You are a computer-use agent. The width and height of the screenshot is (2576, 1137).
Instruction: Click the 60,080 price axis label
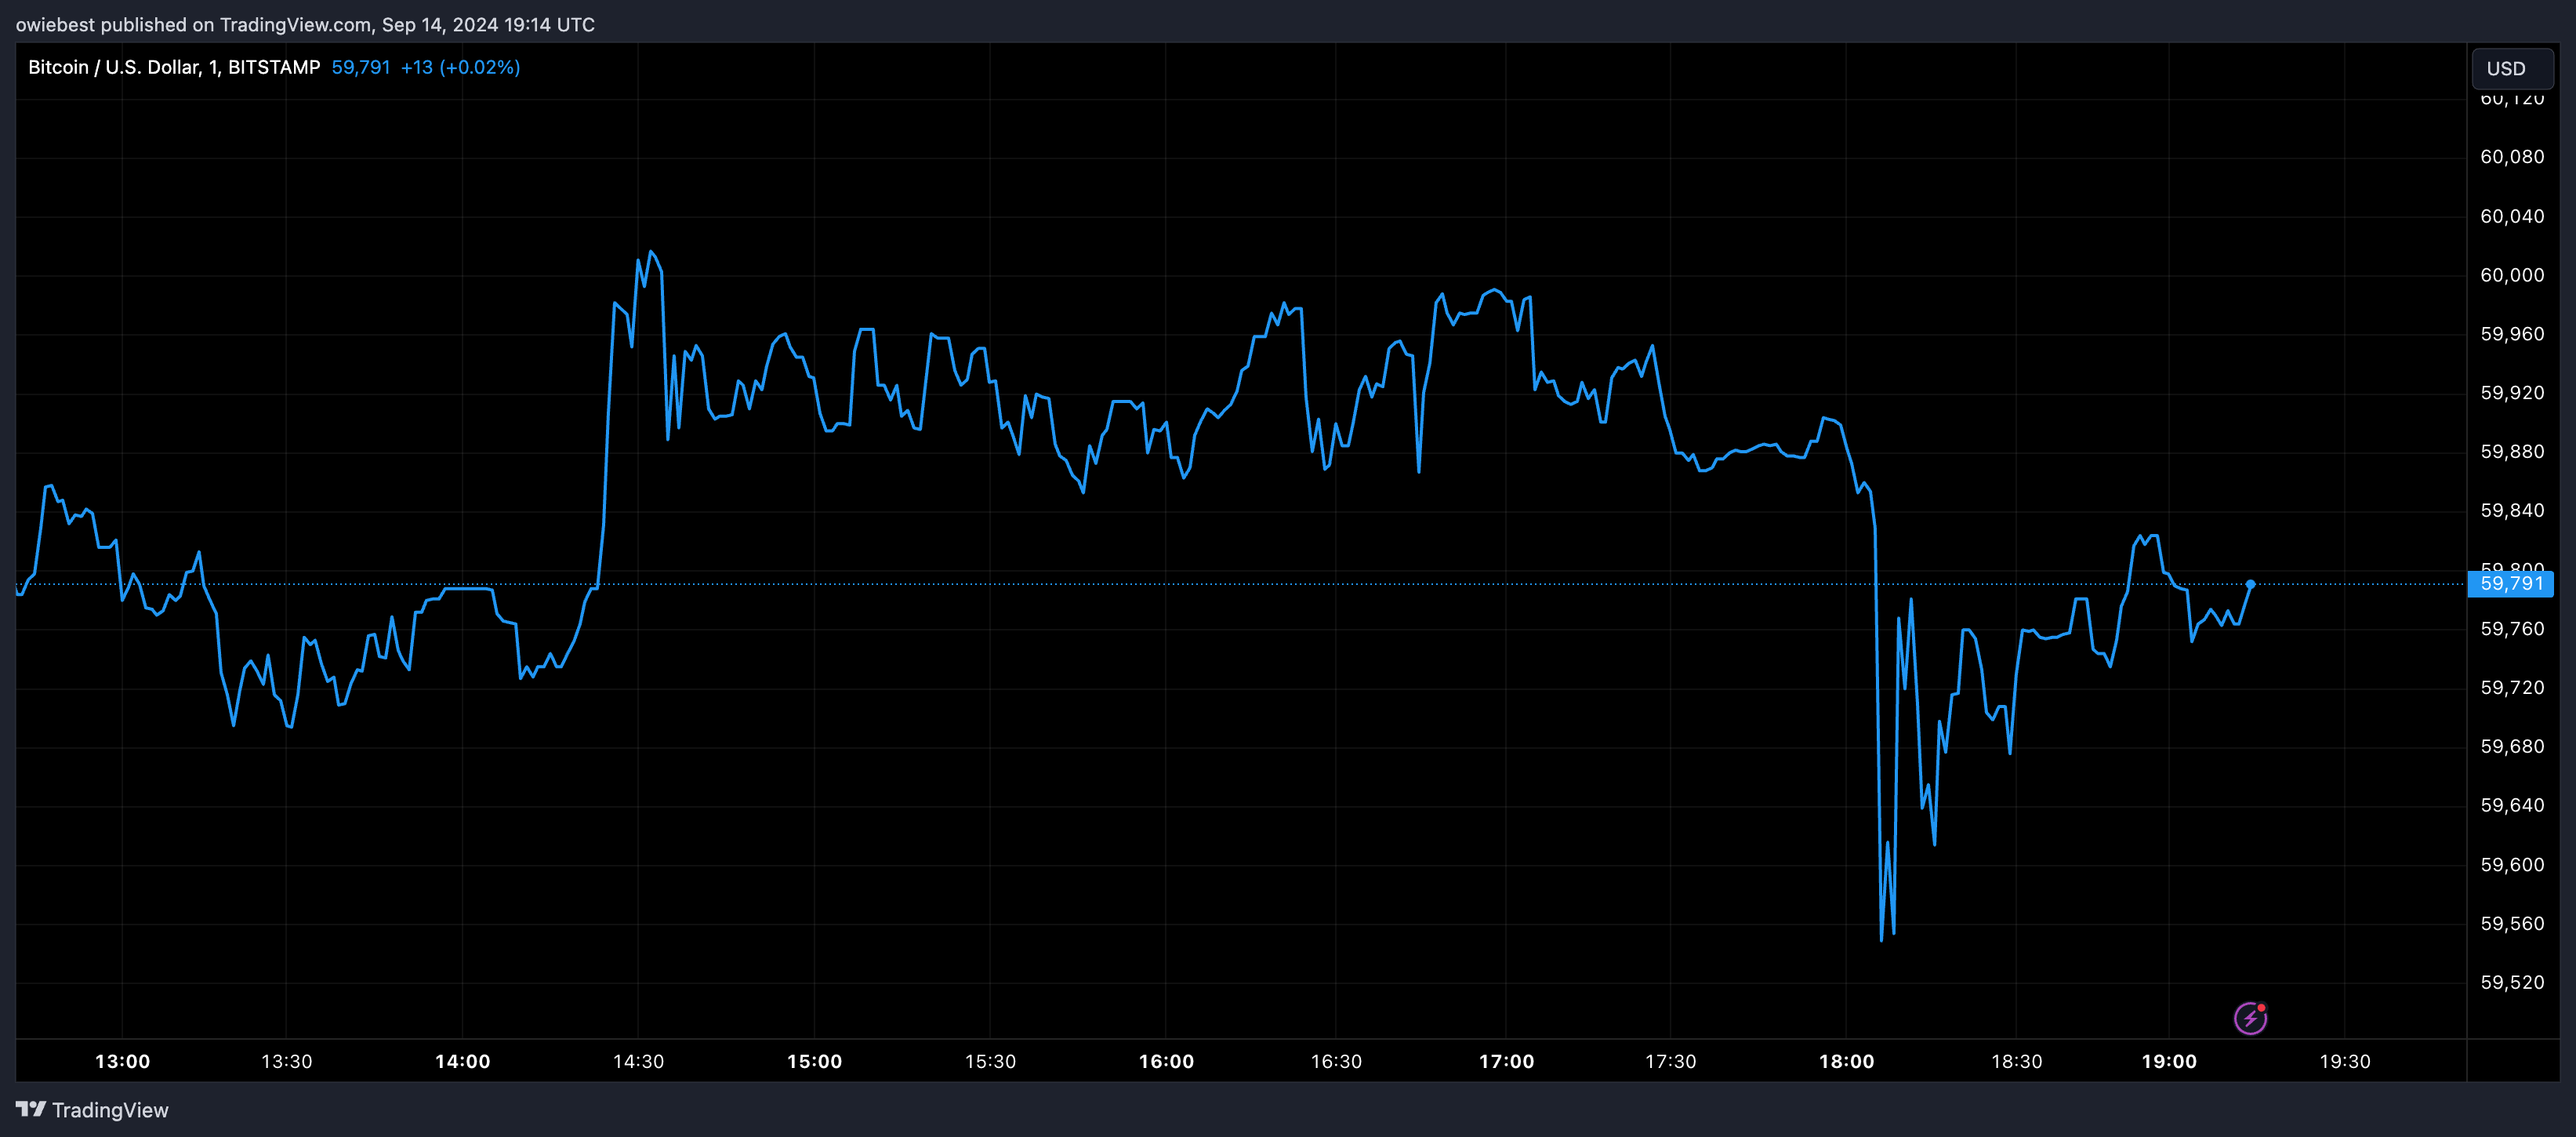pyautogui.click(x=2511, y=157)
